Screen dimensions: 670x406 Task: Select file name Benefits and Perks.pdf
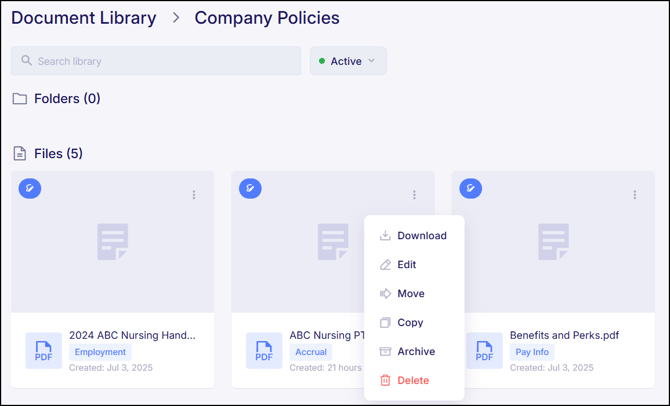[x=564, y=335]
